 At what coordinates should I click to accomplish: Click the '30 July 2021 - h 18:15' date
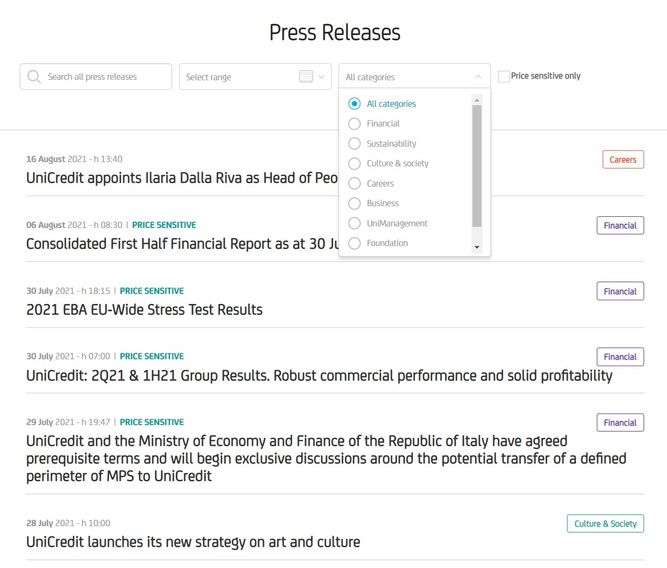click(x=68, y=291)
